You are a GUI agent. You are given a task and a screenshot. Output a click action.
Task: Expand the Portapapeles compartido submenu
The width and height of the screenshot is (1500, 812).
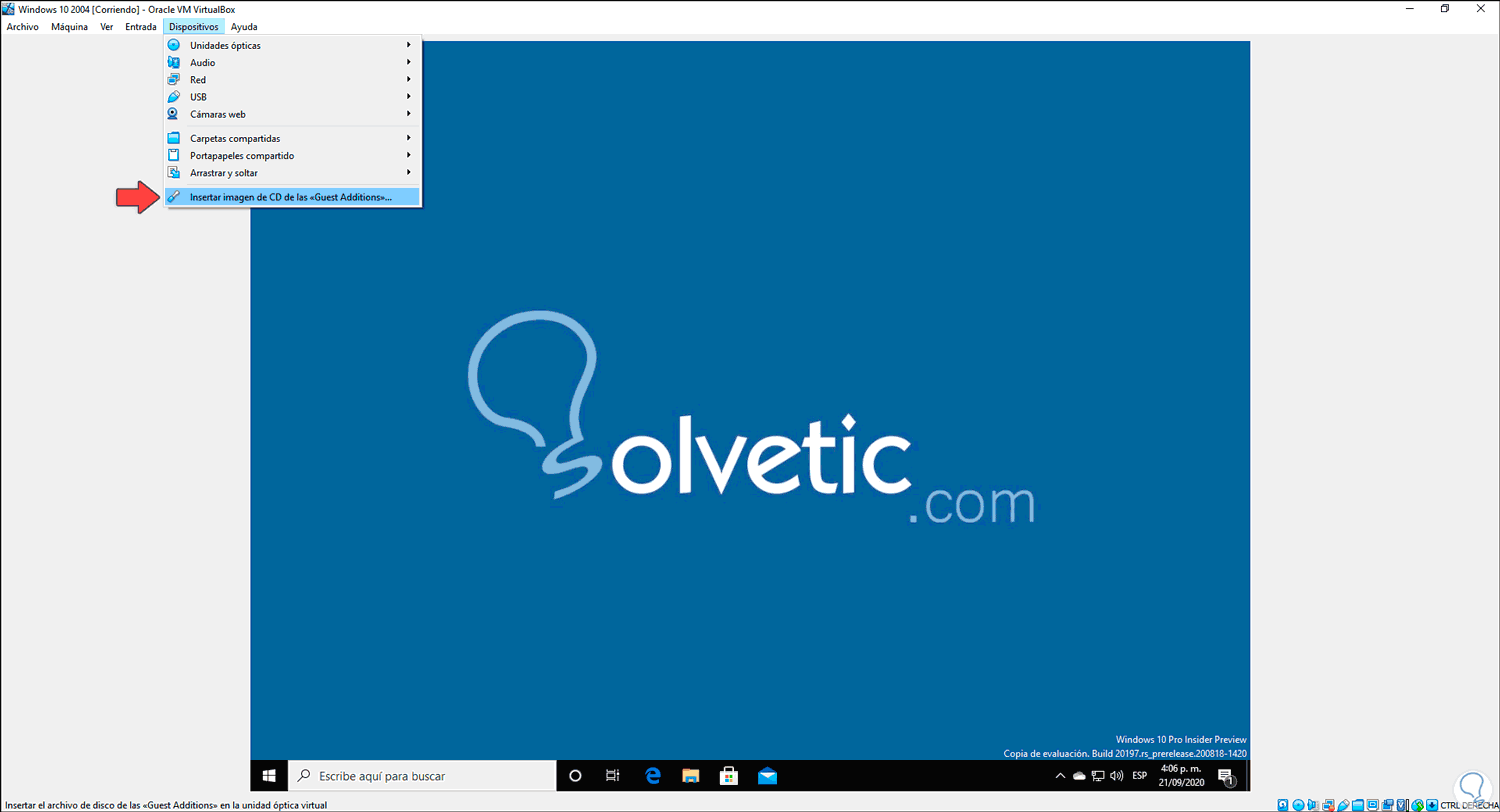pyautogui.click(x=292, y=155)
